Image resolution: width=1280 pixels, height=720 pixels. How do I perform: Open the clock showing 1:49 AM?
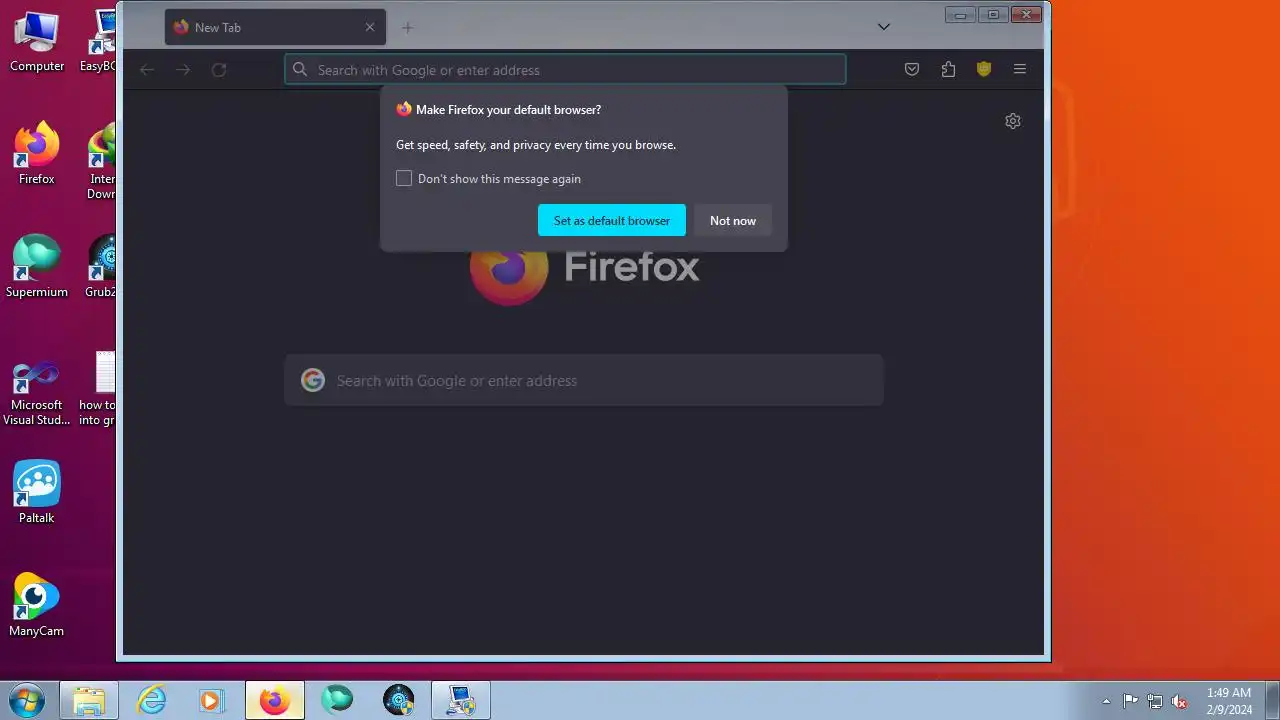pyautogui.click(x=1229, y=700)
